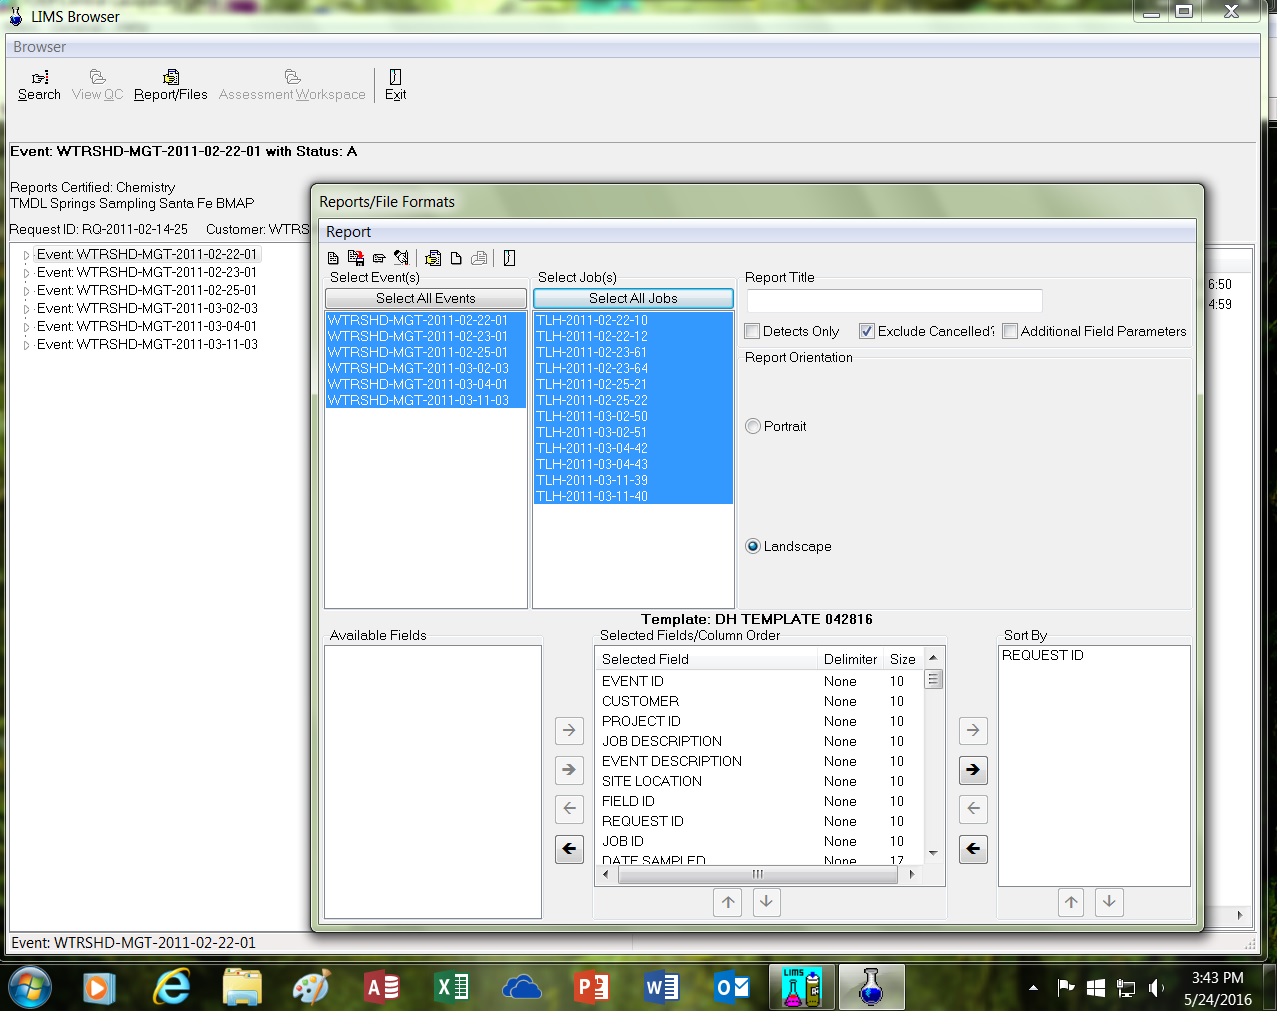The height and width of the screenshot is (1024, 1280).
Task: Expand the Event WTRSHD-MGT-2011-02-23-01 tree node
Action: coord(27,273)
